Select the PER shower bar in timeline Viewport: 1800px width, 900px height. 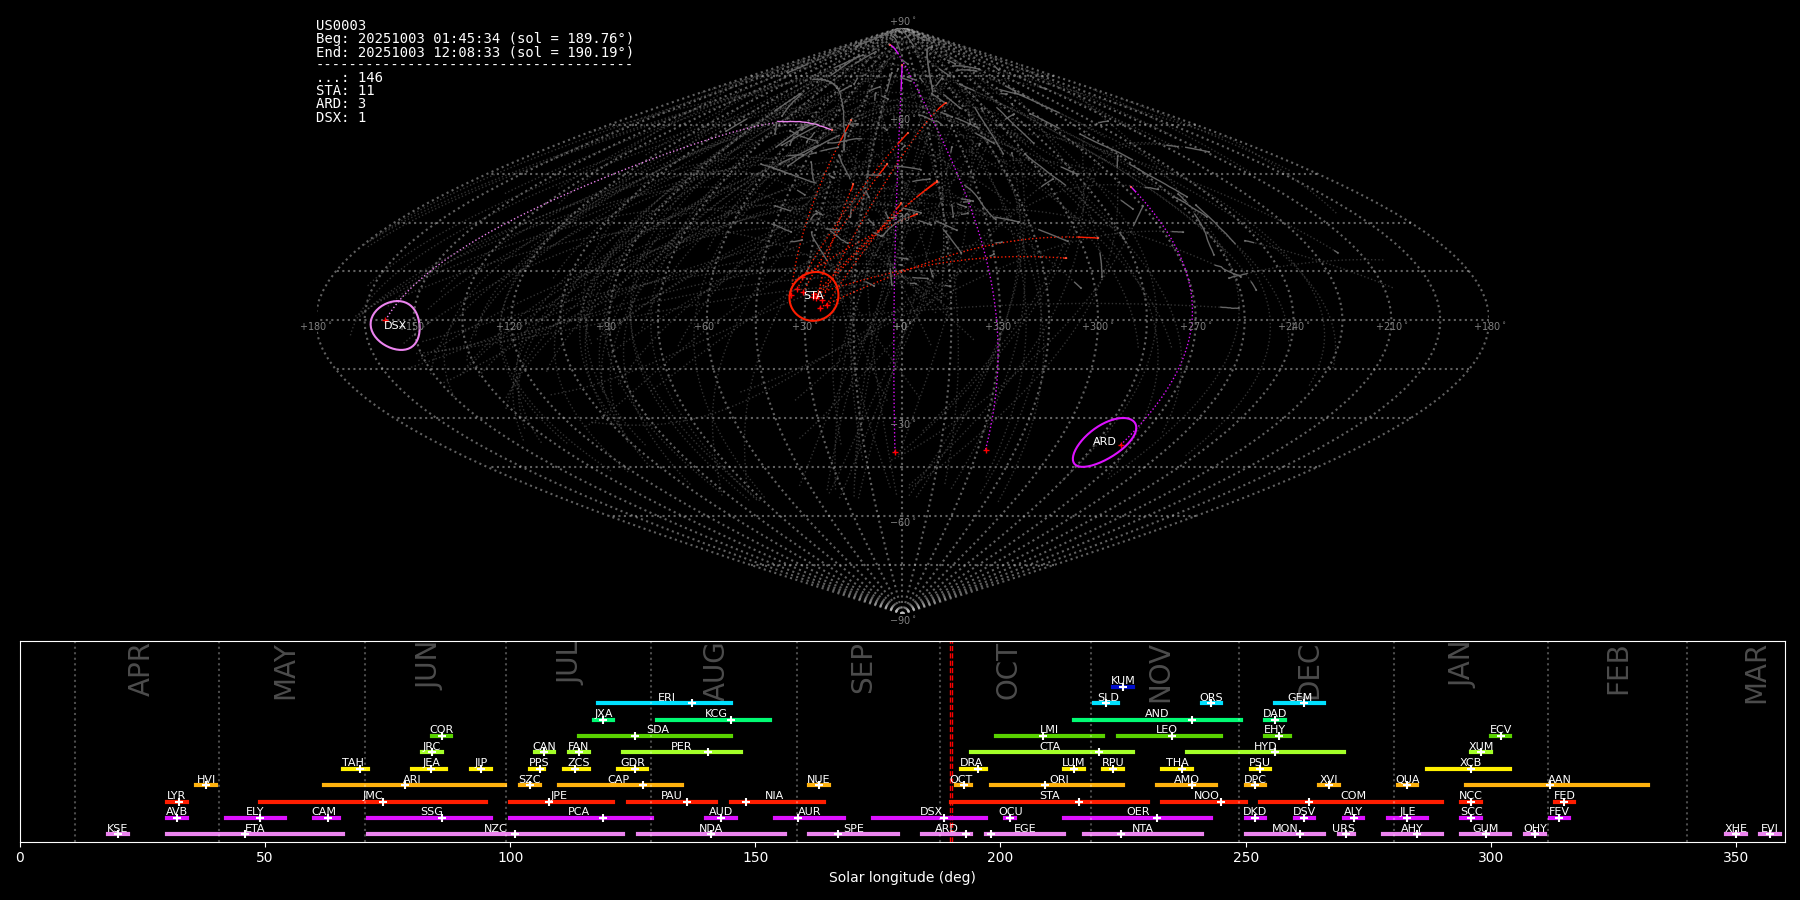click(682, 752)
